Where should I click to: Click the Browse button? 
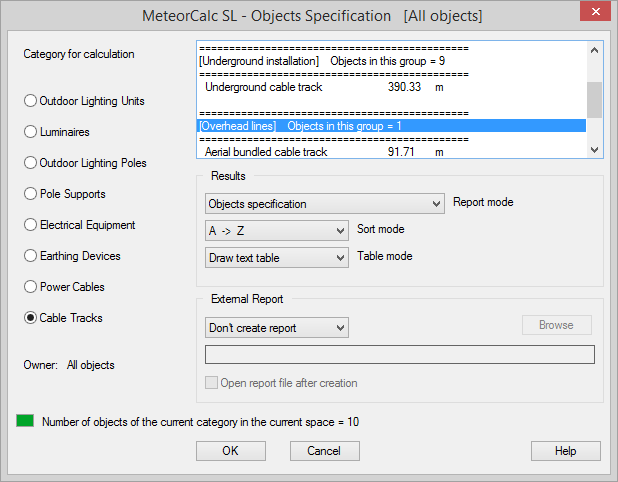557,325
